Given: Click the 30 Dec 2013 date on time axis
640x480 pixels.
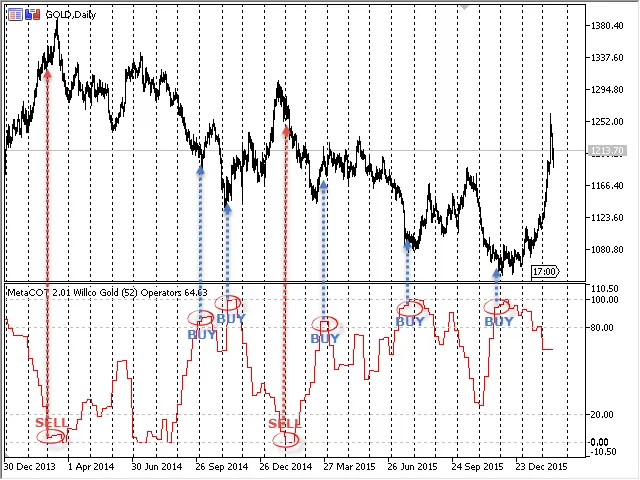Looking at the screenshot, I should click(31, 466).
